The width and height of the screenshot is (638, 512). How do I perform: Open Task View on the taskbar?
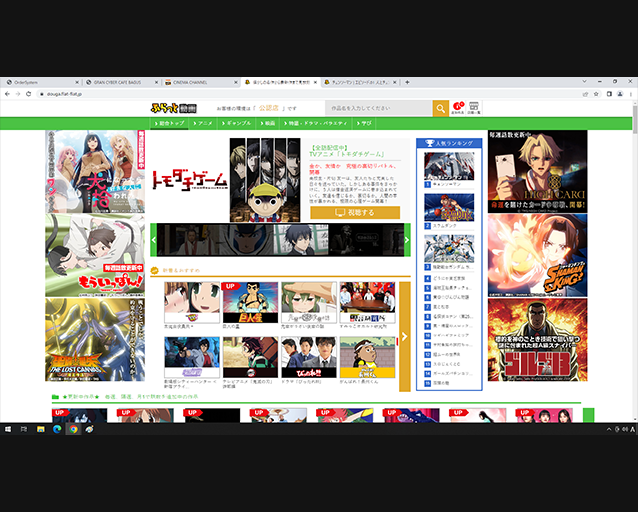[x=24, y=429]
